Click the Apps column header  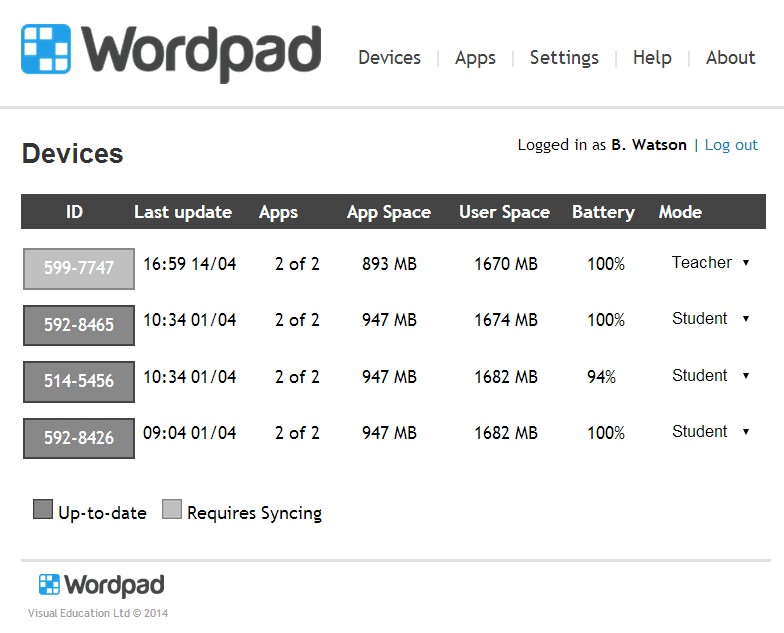pos(278,212)
